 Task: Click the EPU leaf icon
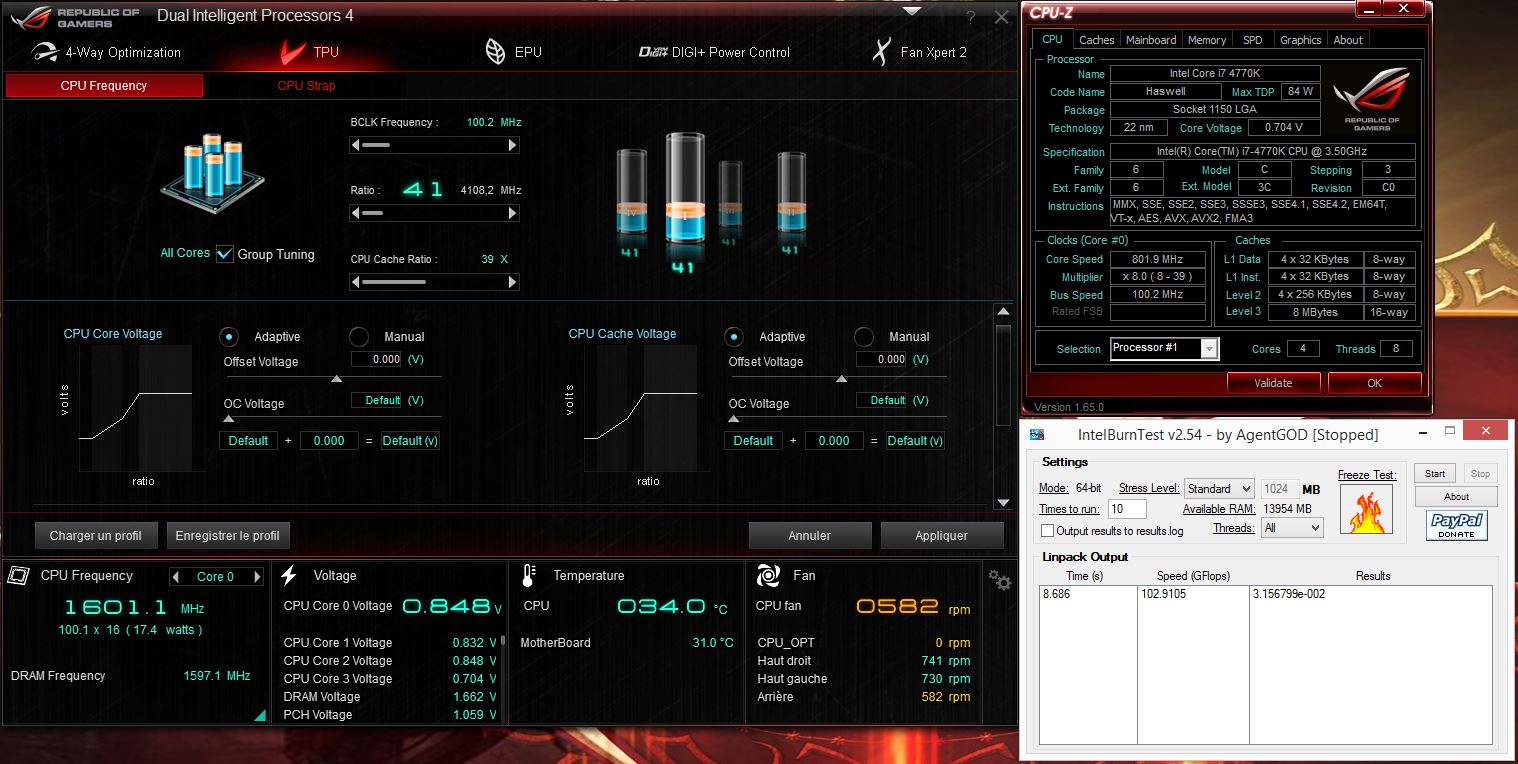[x=495, y=52]
